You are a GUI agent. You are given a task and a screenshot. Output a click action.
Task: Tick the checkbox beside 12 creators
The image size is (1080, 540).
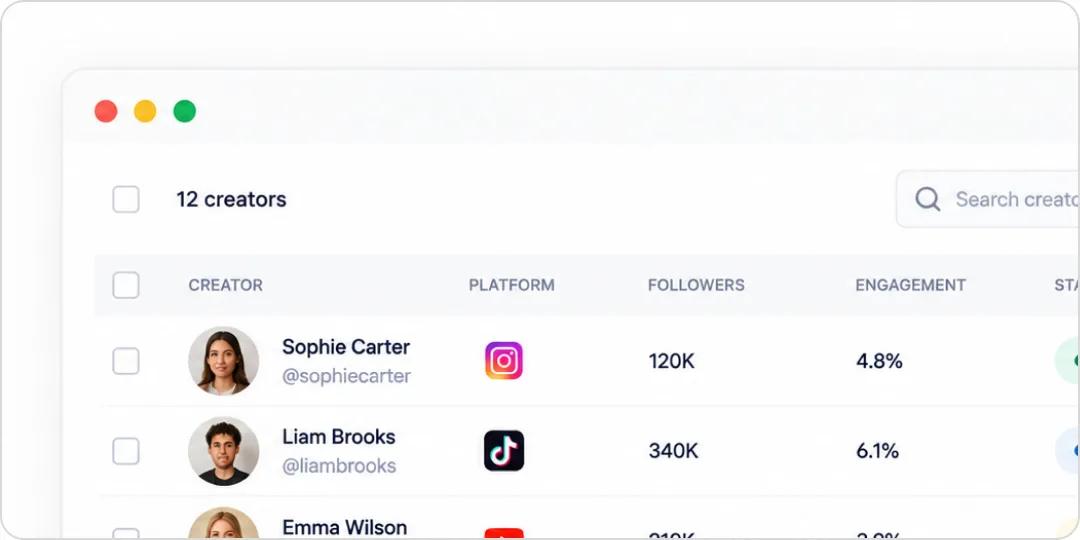(x=126, y=199)
